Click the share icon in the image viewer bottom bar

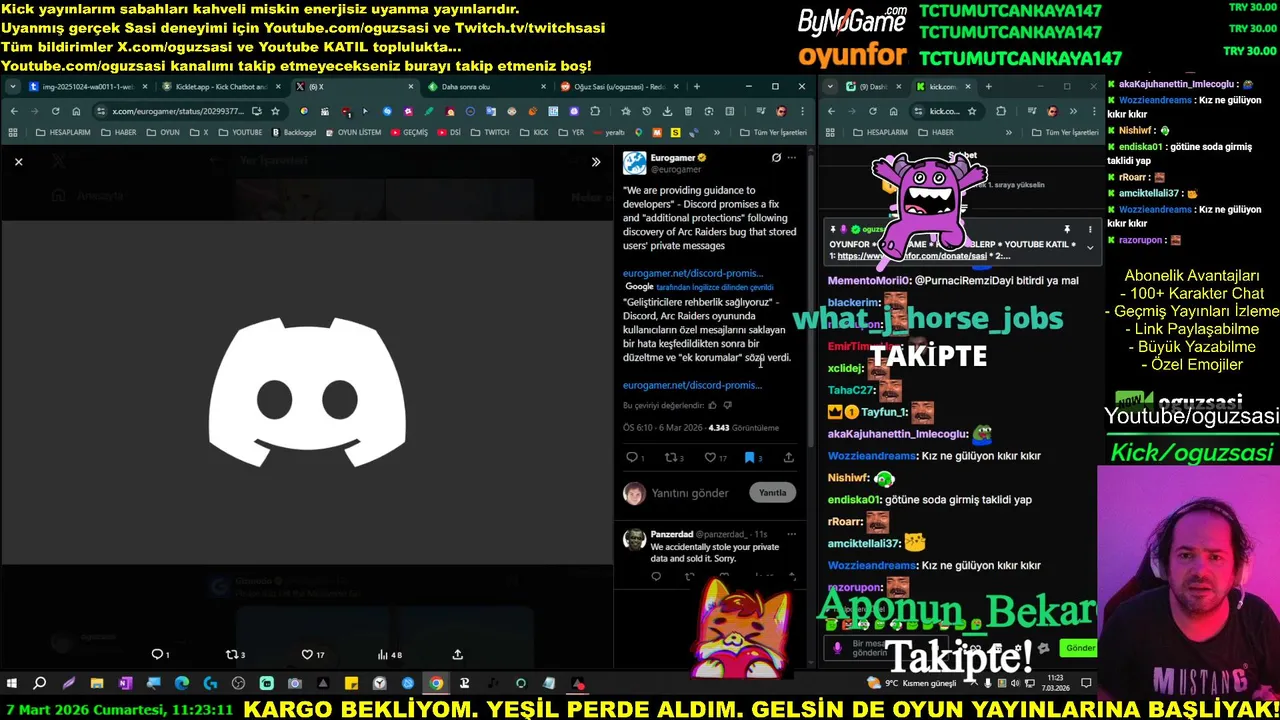click(458, 654)
